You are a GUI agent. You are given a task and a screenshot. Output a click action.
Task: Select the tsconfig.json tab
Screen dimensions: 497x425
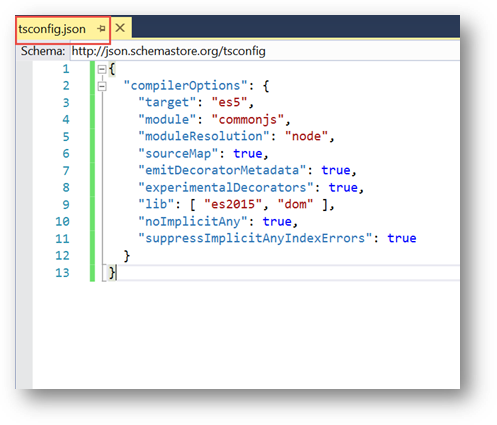(52, 29)
